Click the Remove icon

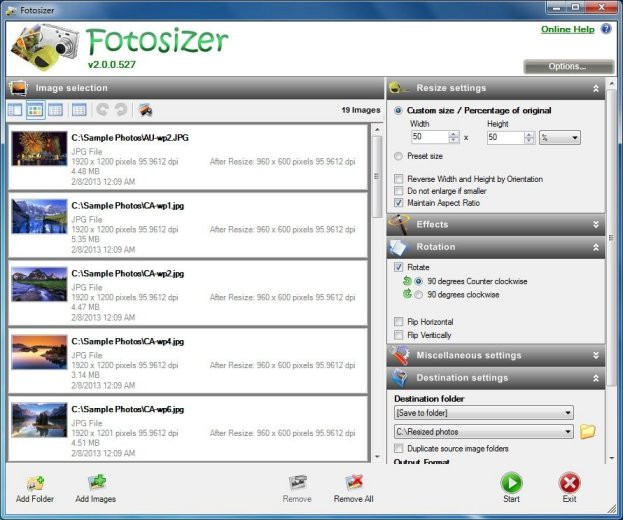297,482
